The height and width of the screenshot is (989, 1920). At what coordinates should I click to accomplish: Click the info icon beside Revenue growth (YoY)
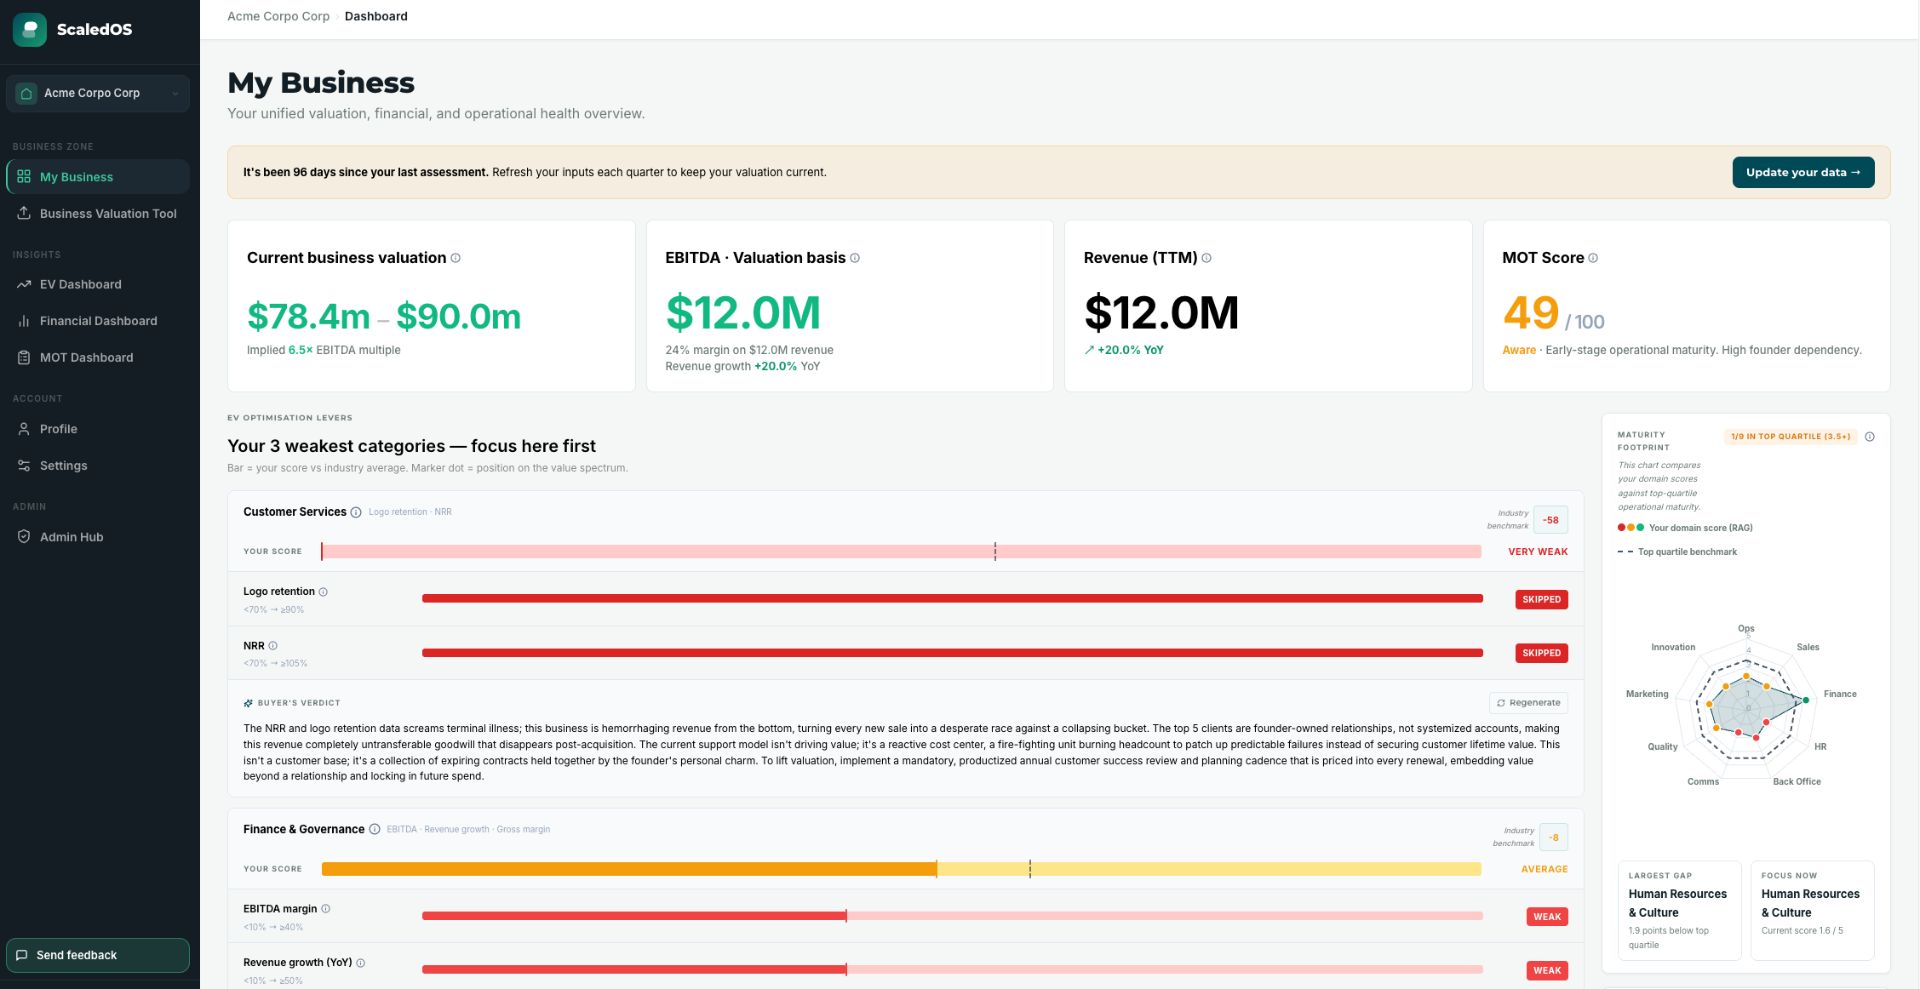pyautogui.click(x=361, y=963)
